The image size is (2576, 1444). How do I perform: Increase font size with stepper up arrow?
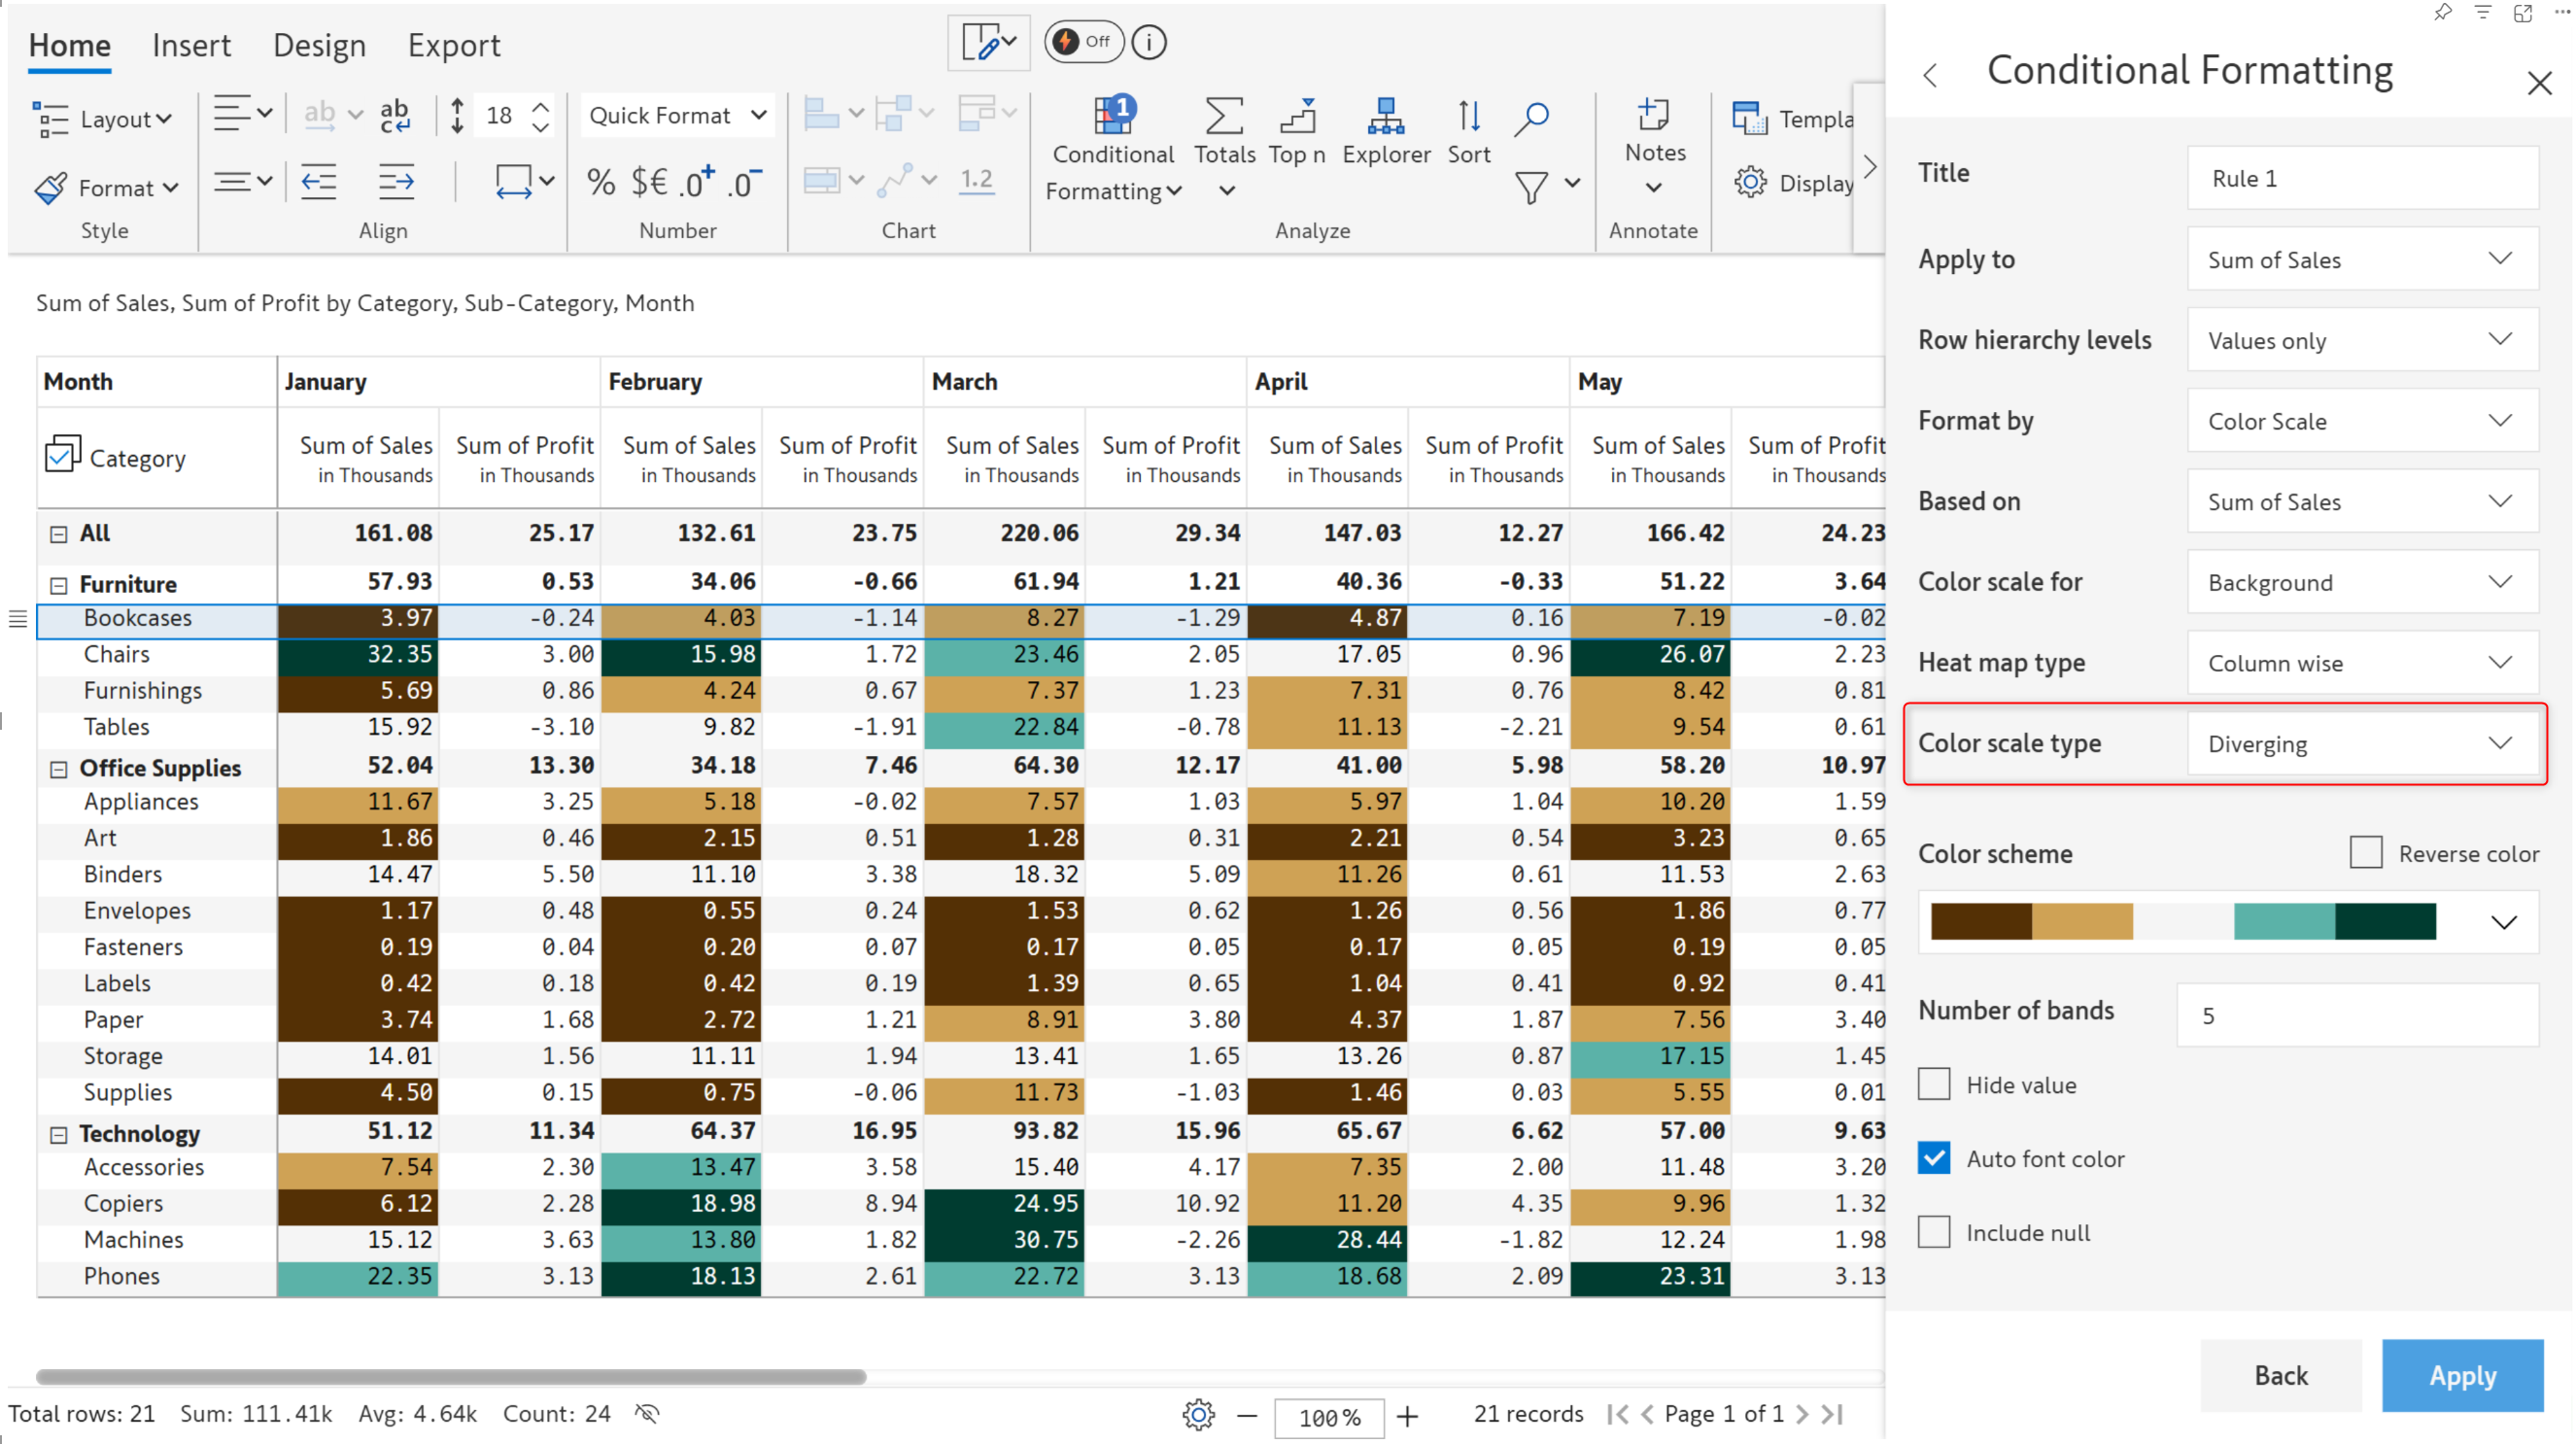tap(540, 105)
